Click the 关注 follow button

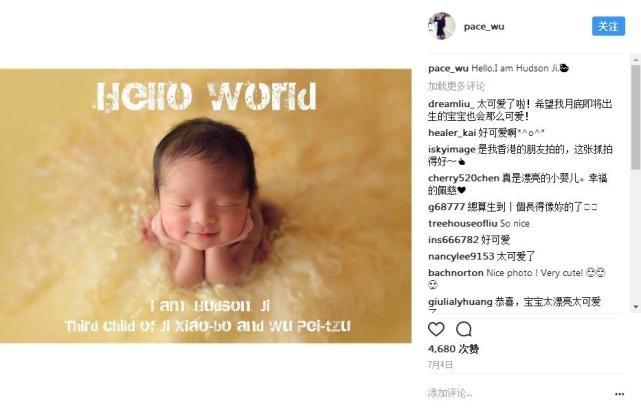(x=608, y=26)
